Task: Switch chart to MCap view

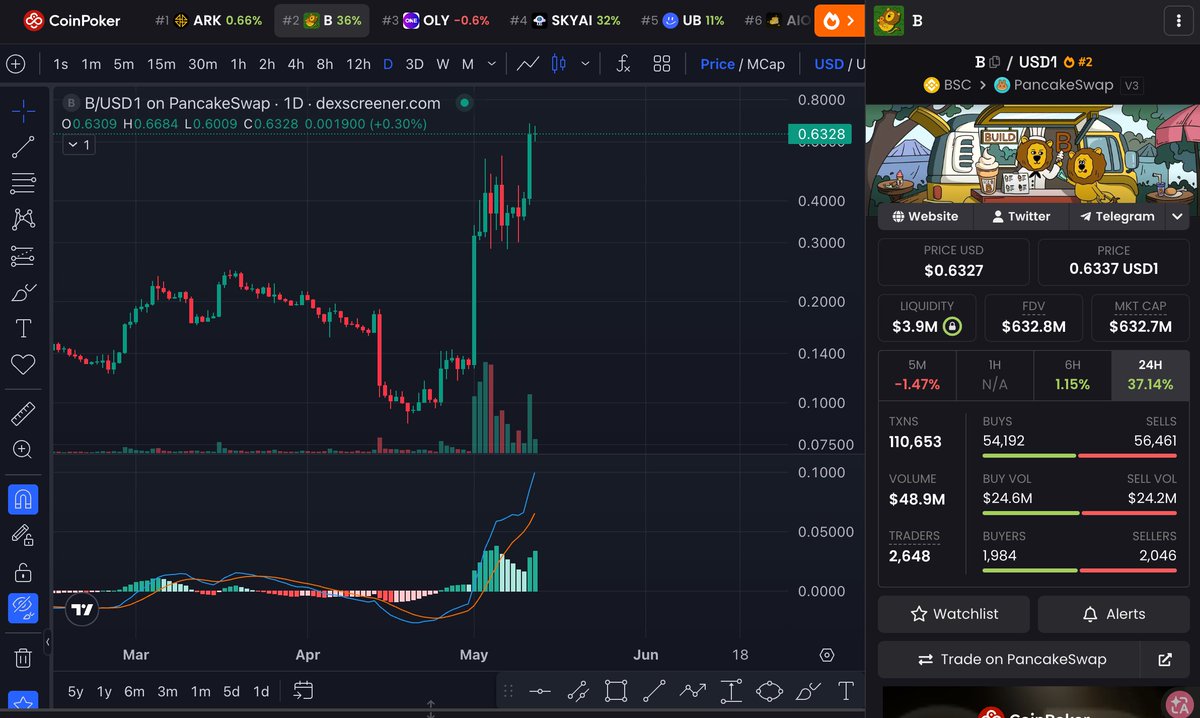Action: coord(765,64)
